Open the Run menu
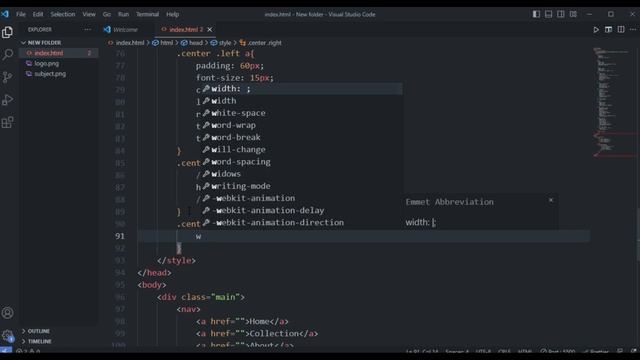Screen dimensions: 640x360 tap(123, 14)
